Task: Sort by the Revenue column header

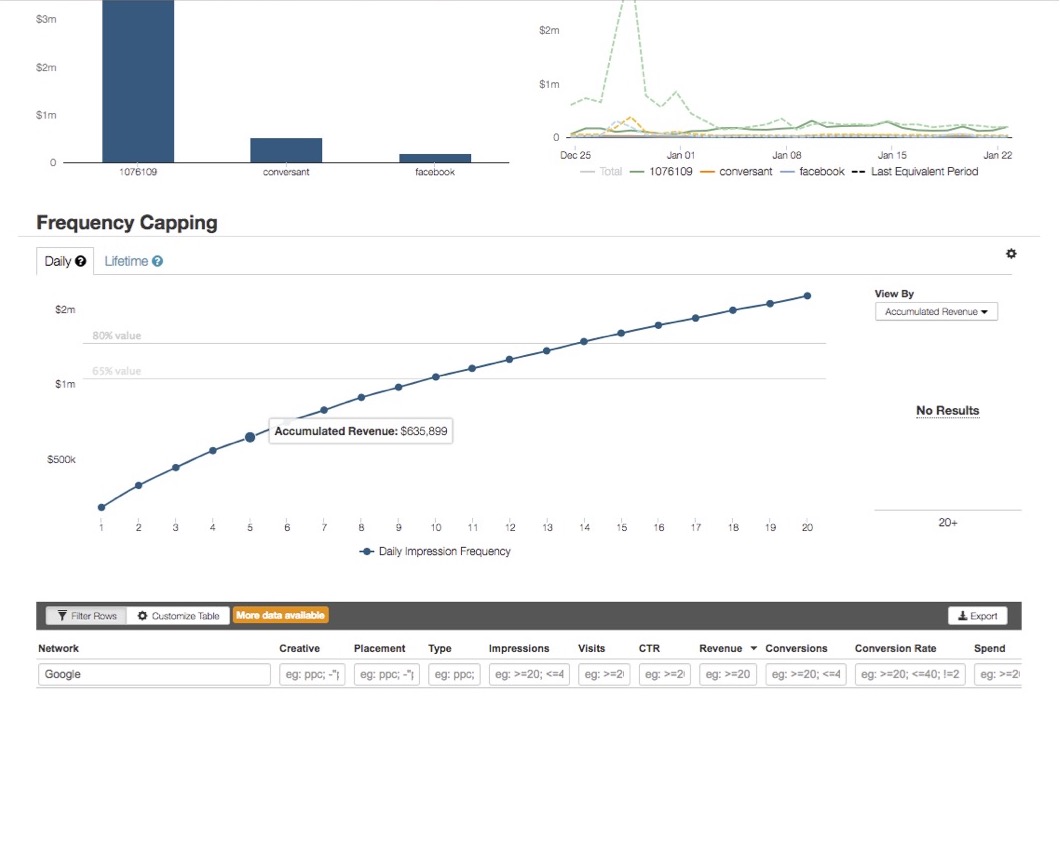Action: 721,648
